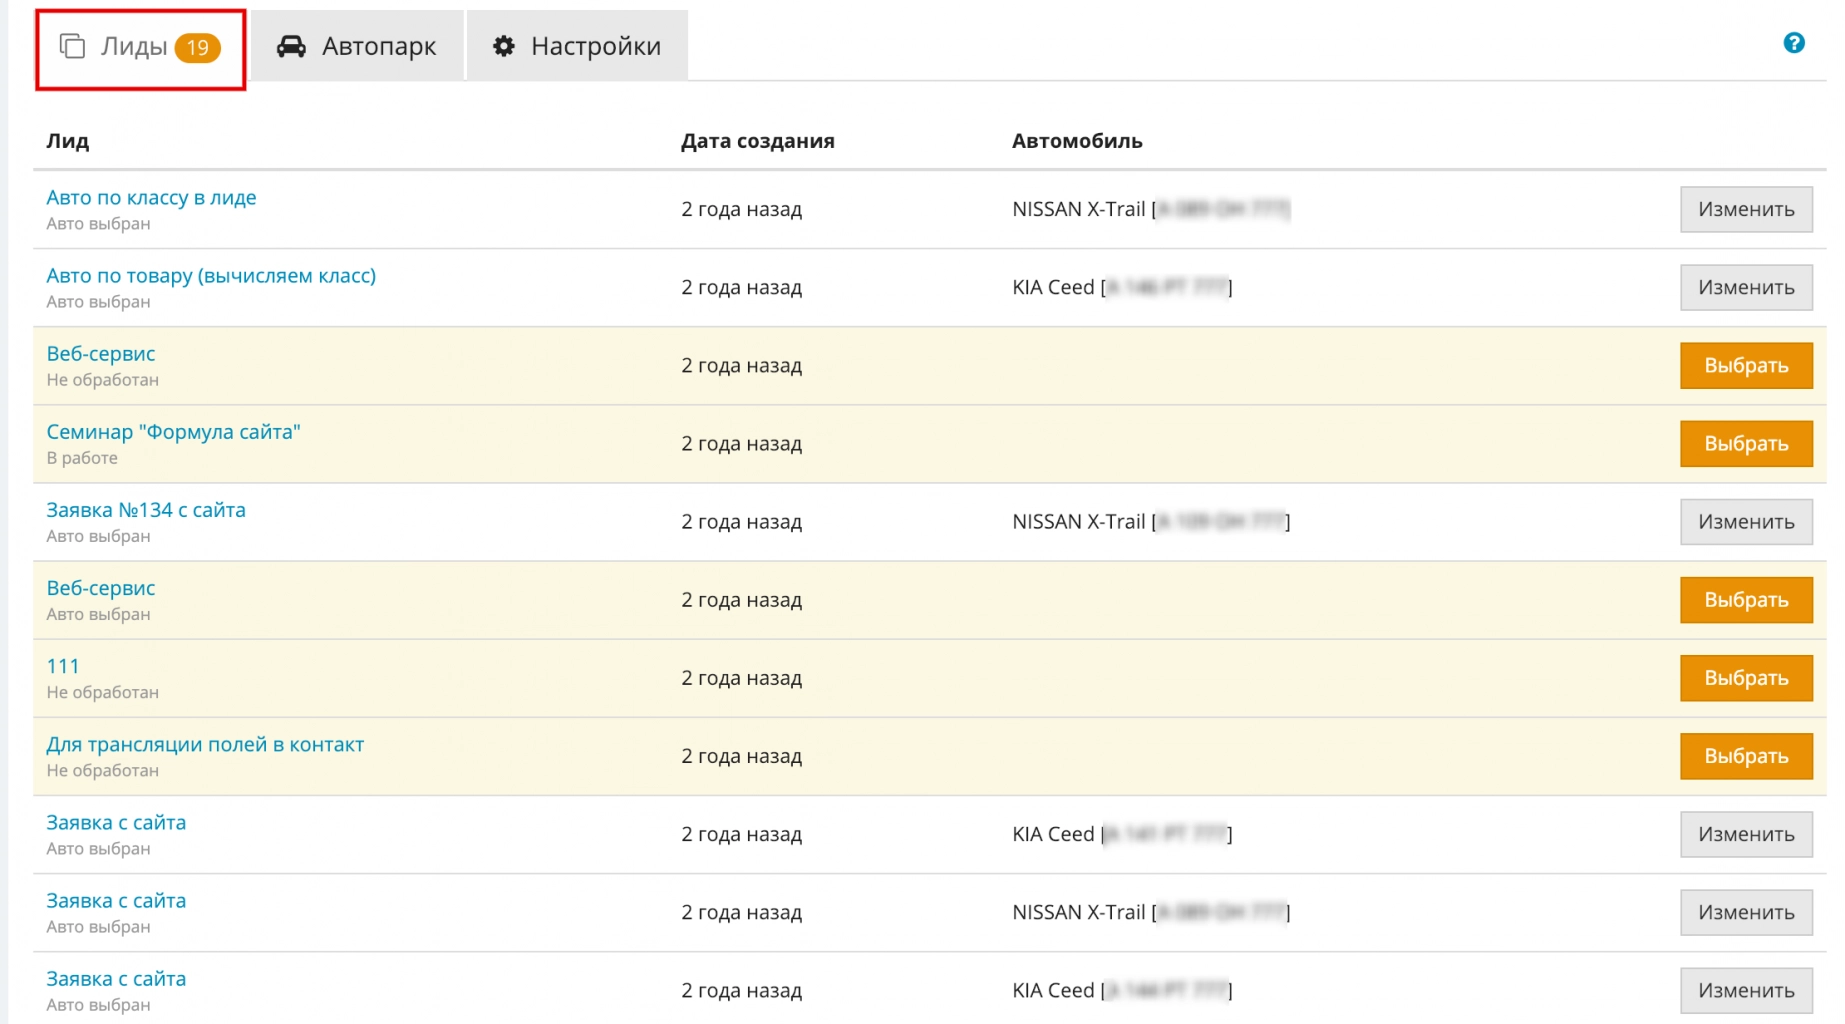Screen dimensions: 1845x1024
Task: Click Изменить for Заявка №134 с сайта
Action: [x=1745, y=522]
